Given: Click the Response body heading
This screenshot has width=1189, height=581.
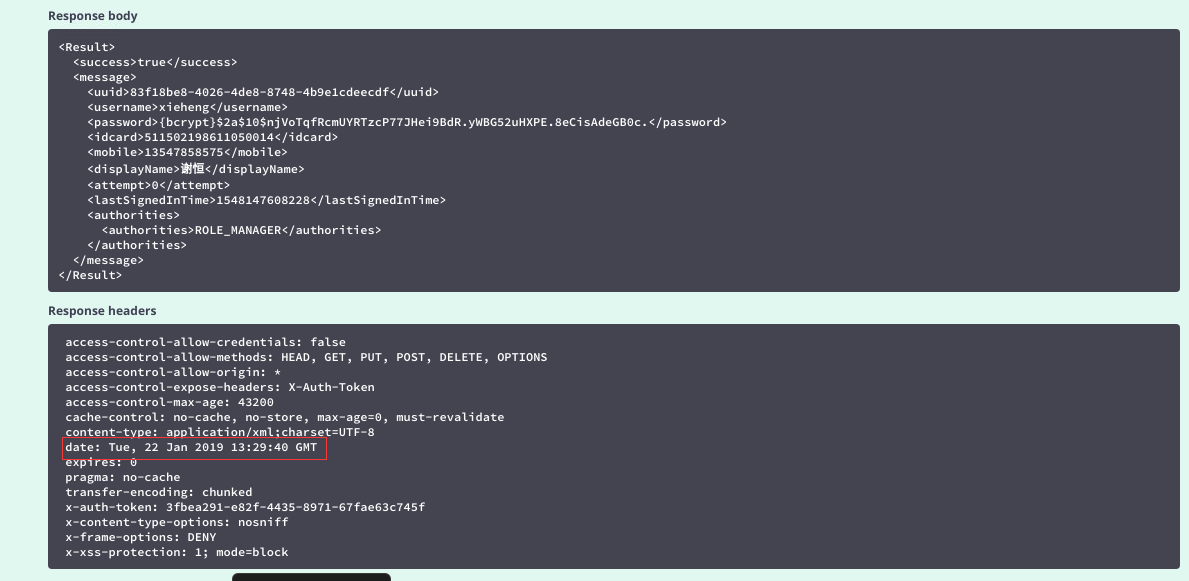Looking at the screenshot, I should pyautogui.click(x=93, y=16).
